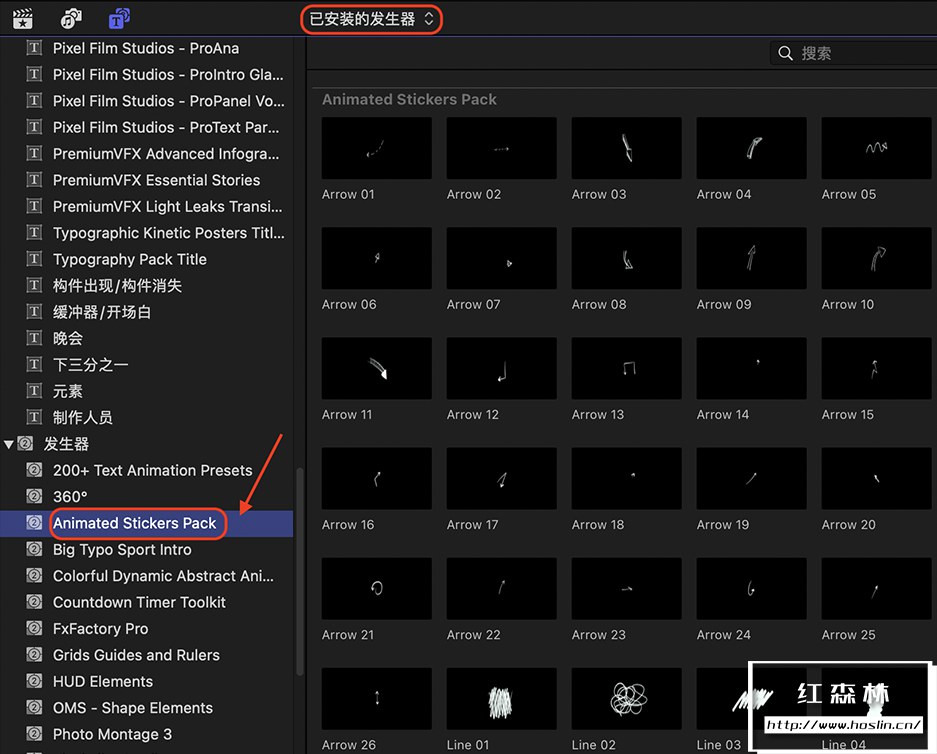
Task: Click the 搜索 search field
Action: pyautogui.click(x=853, y=53)
